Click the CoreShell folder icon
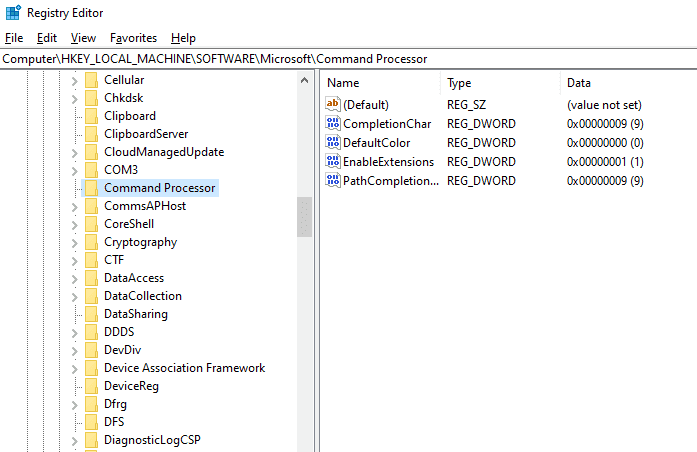The height and width of the screenshot is (452, 697). tap(91, 224)
